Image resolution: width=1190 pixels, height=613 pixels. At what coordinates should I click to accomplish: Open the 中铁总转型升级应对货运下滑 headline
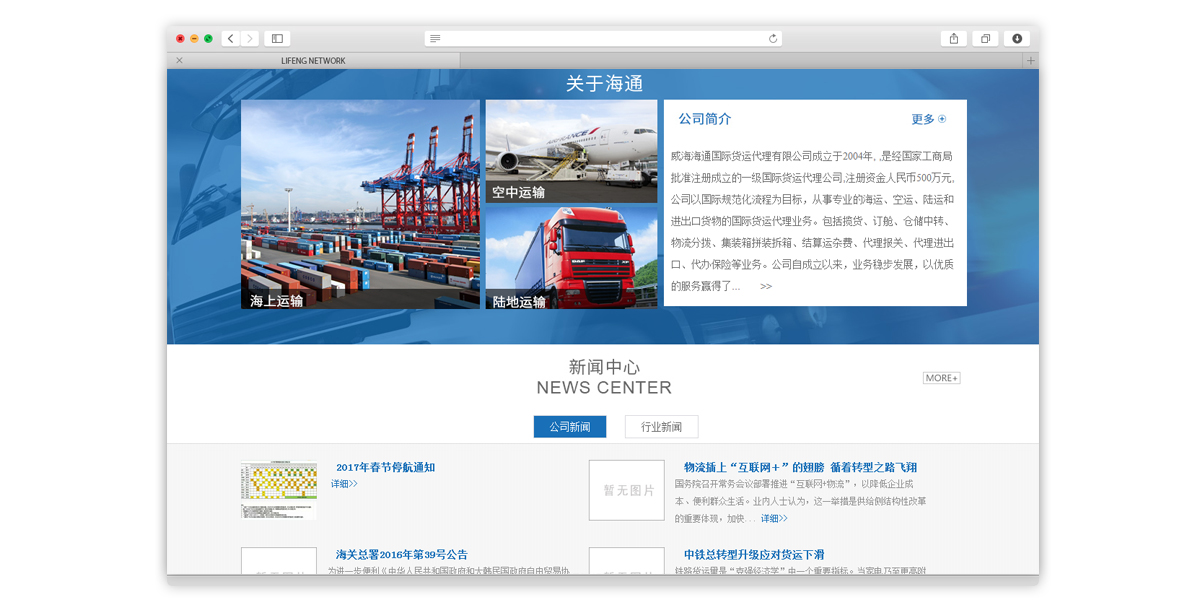(x=754, y=555)
